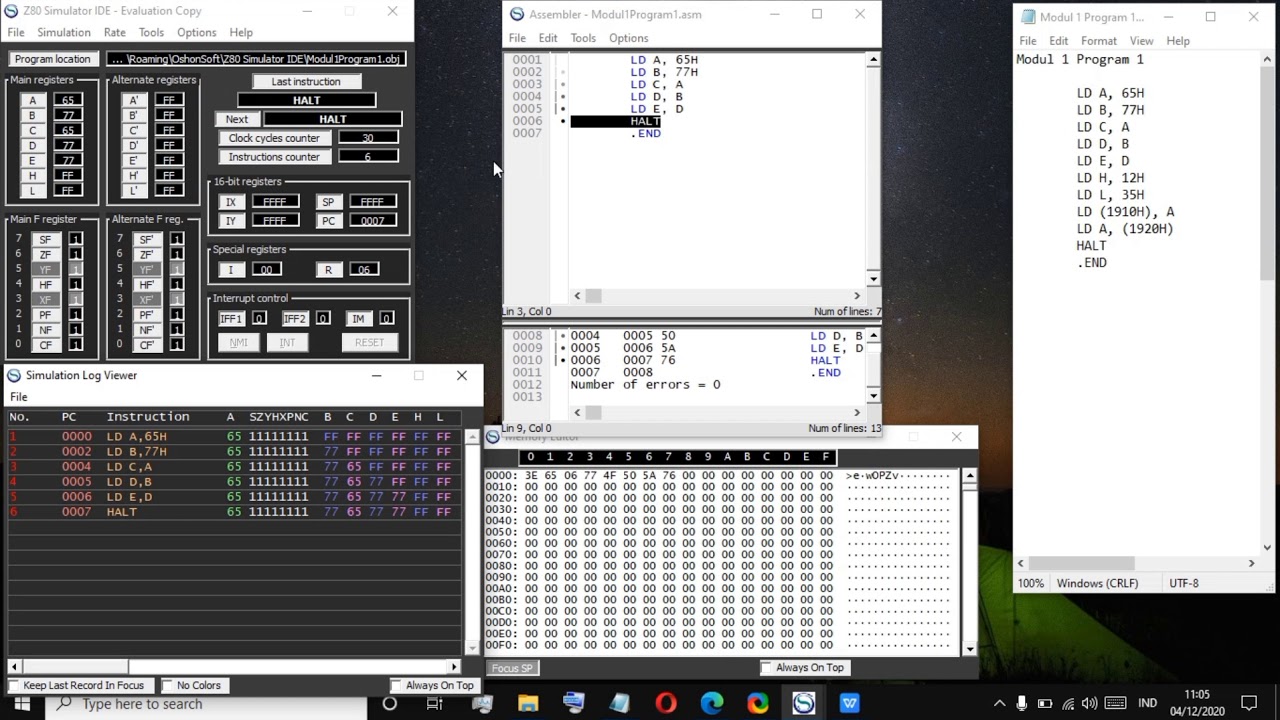
Task: Open the Rate menu in Z80 Simulator
Action: coord(114,33)
